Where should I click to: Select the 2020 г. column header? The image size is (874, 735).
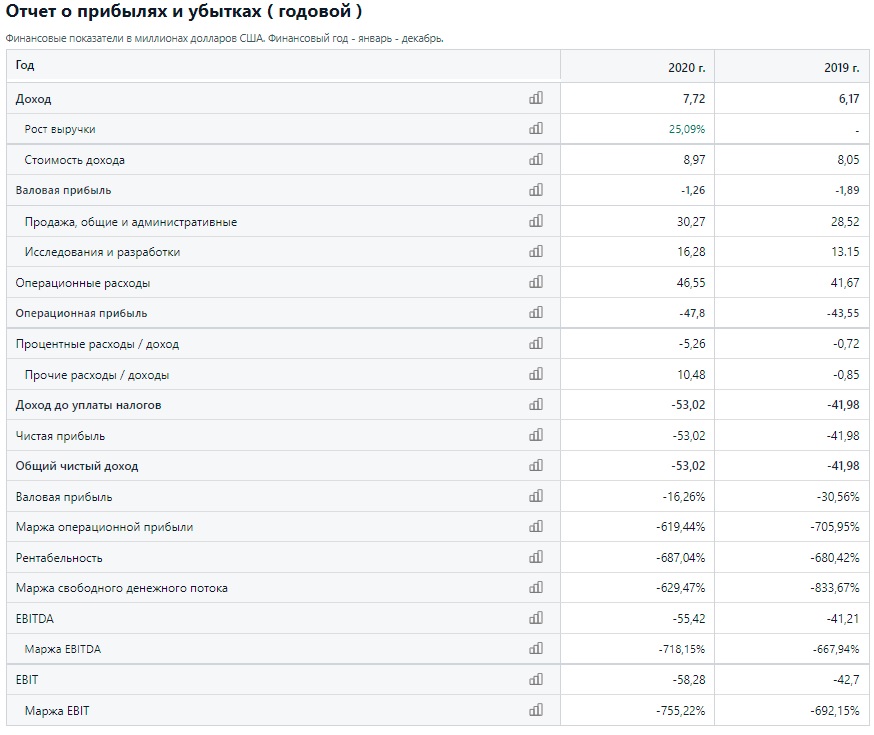coord(686,67)
